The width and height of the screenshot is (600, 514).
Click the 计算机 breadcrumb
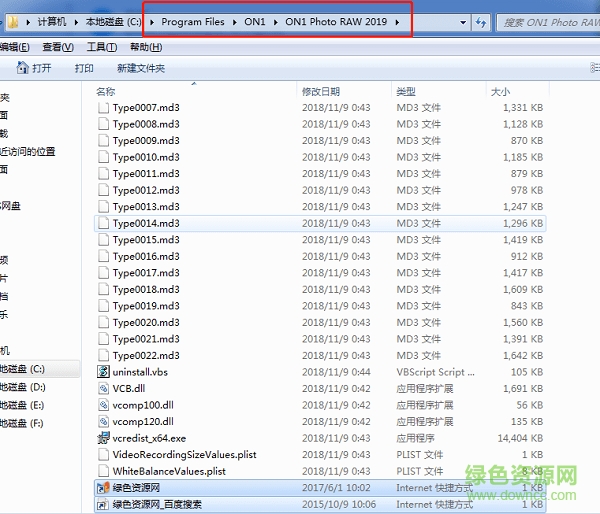tap(52, 22)
